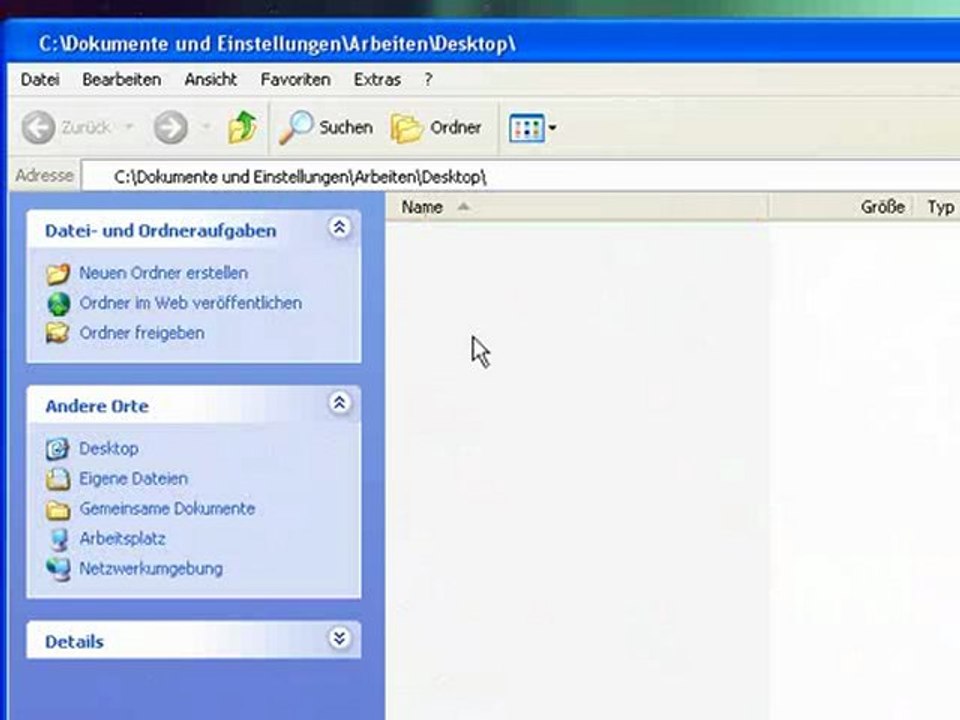Collapse the Andere Orte panel
960x720 pixels.
click(x=339, y=403)
